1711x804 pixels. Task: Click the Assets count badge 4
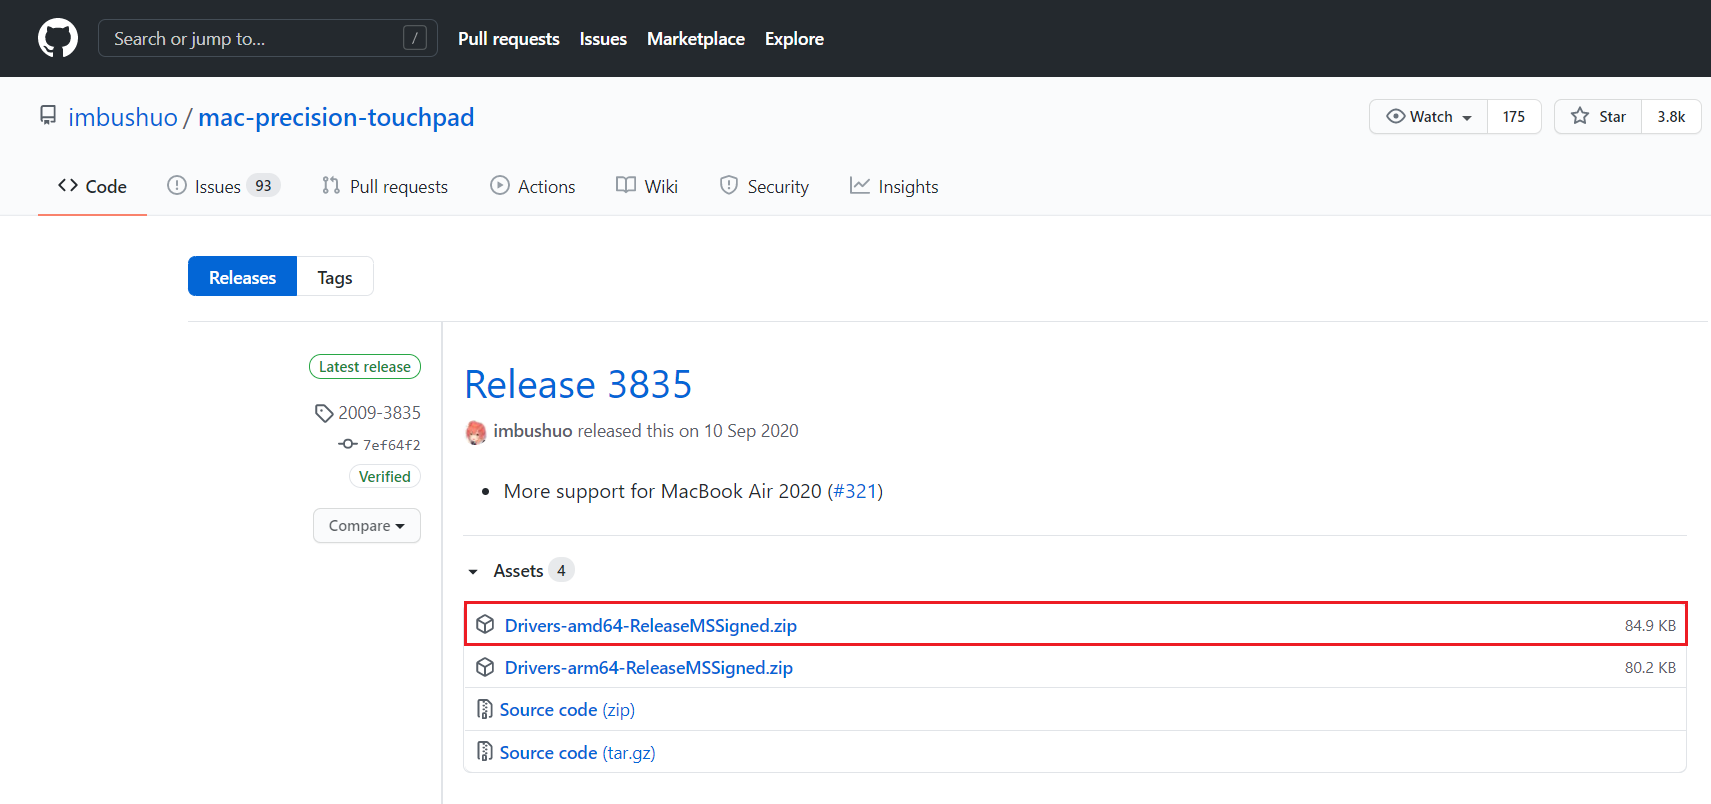[x=561, y=570]
